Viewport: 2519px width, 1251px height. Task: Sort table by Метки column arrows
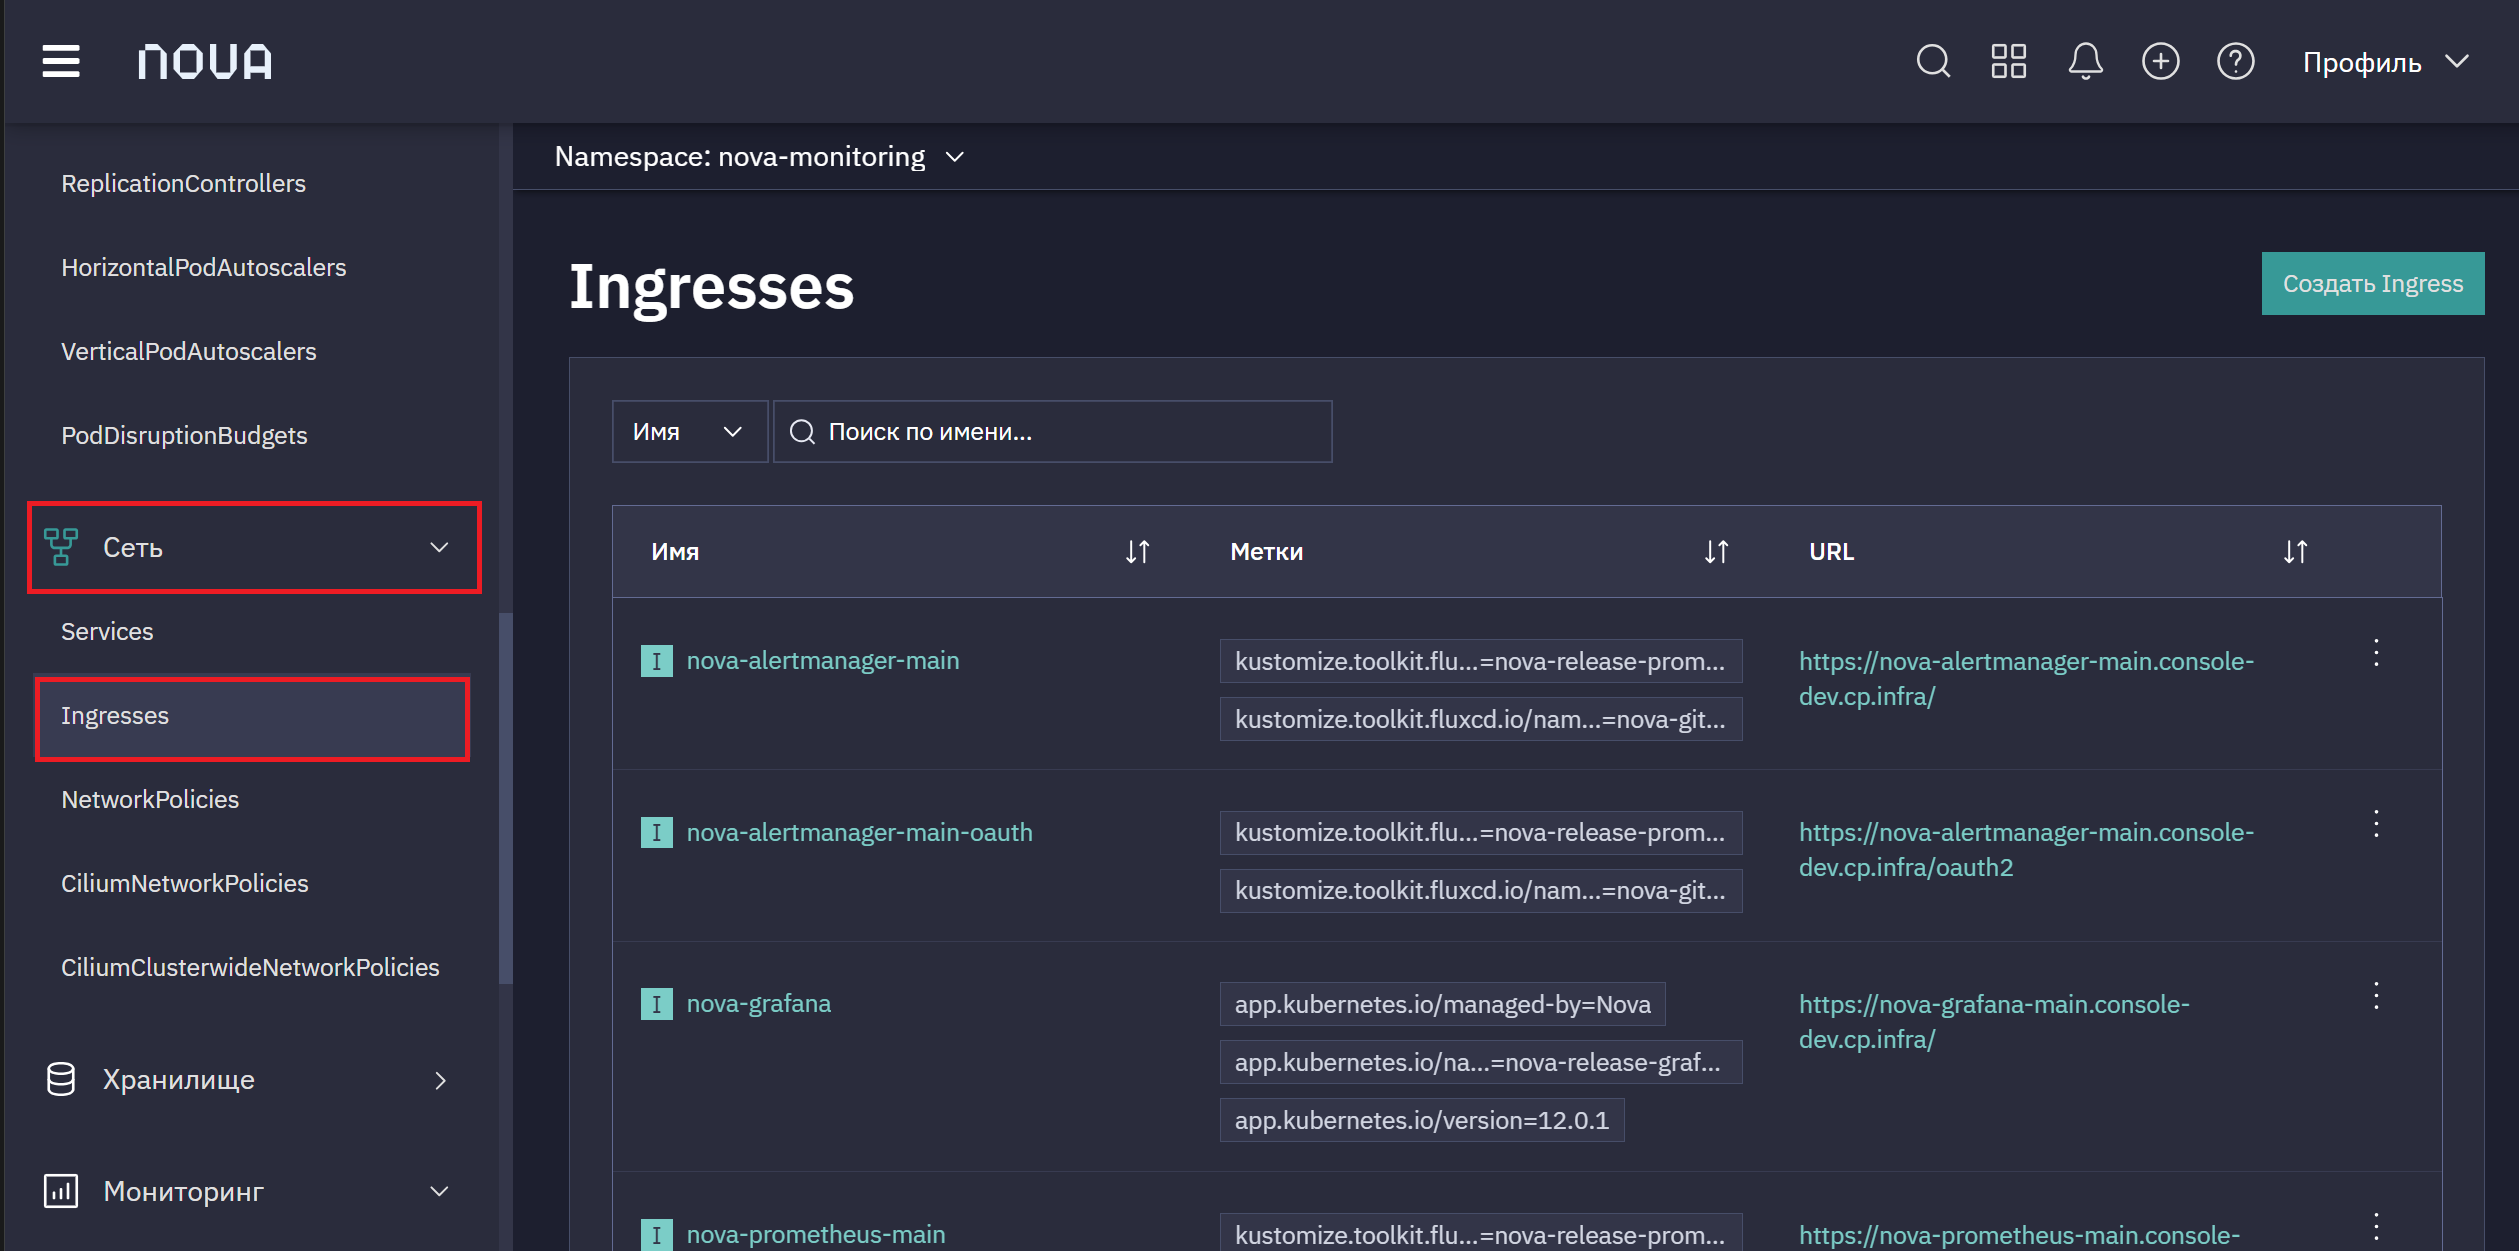tap(1716, 551)
